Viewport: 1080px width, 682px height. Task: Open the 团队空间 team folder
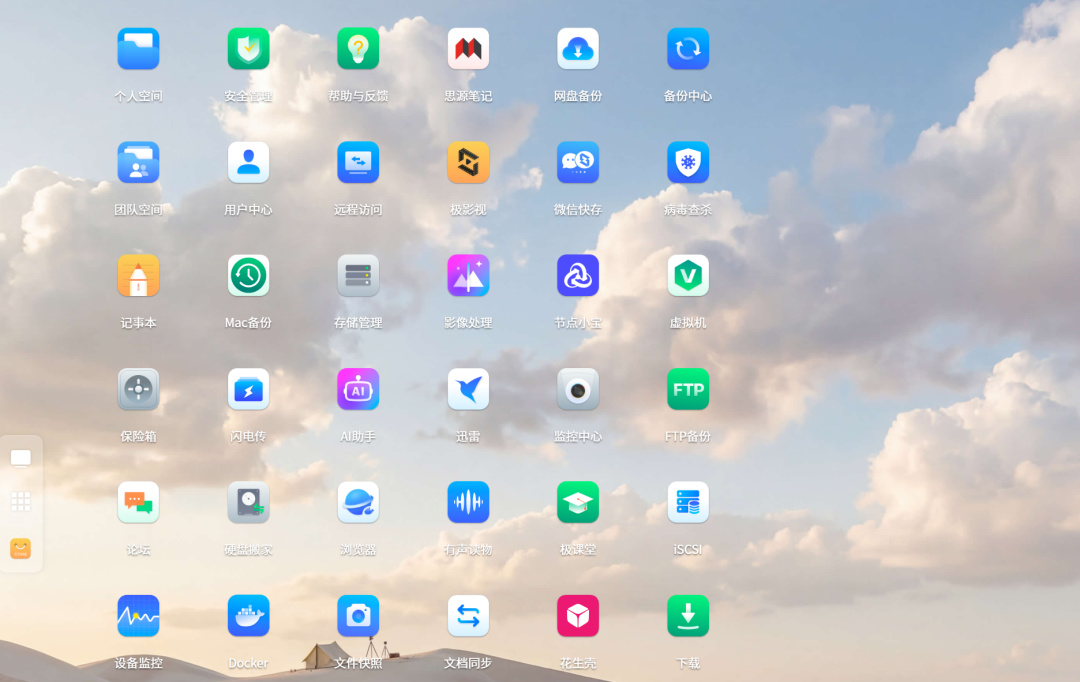pos(138,163)
